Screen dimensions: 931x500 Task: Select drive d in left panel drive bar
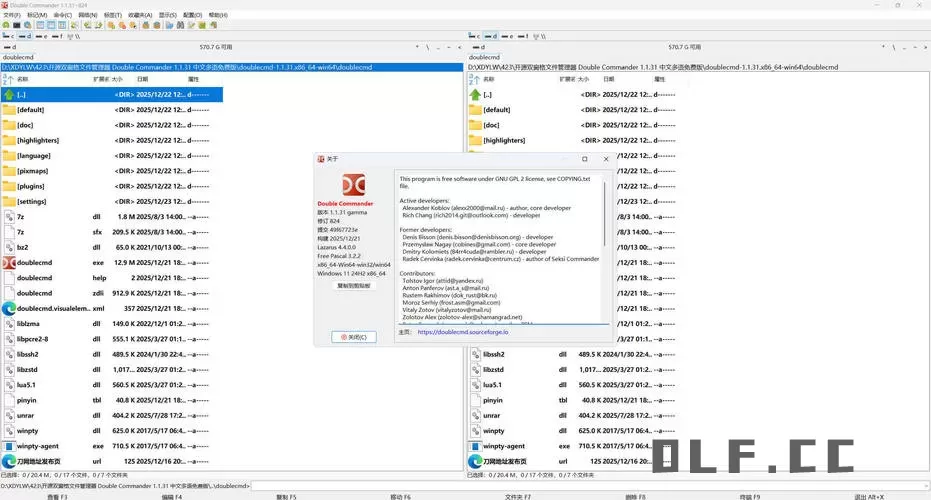click(25, 36)
